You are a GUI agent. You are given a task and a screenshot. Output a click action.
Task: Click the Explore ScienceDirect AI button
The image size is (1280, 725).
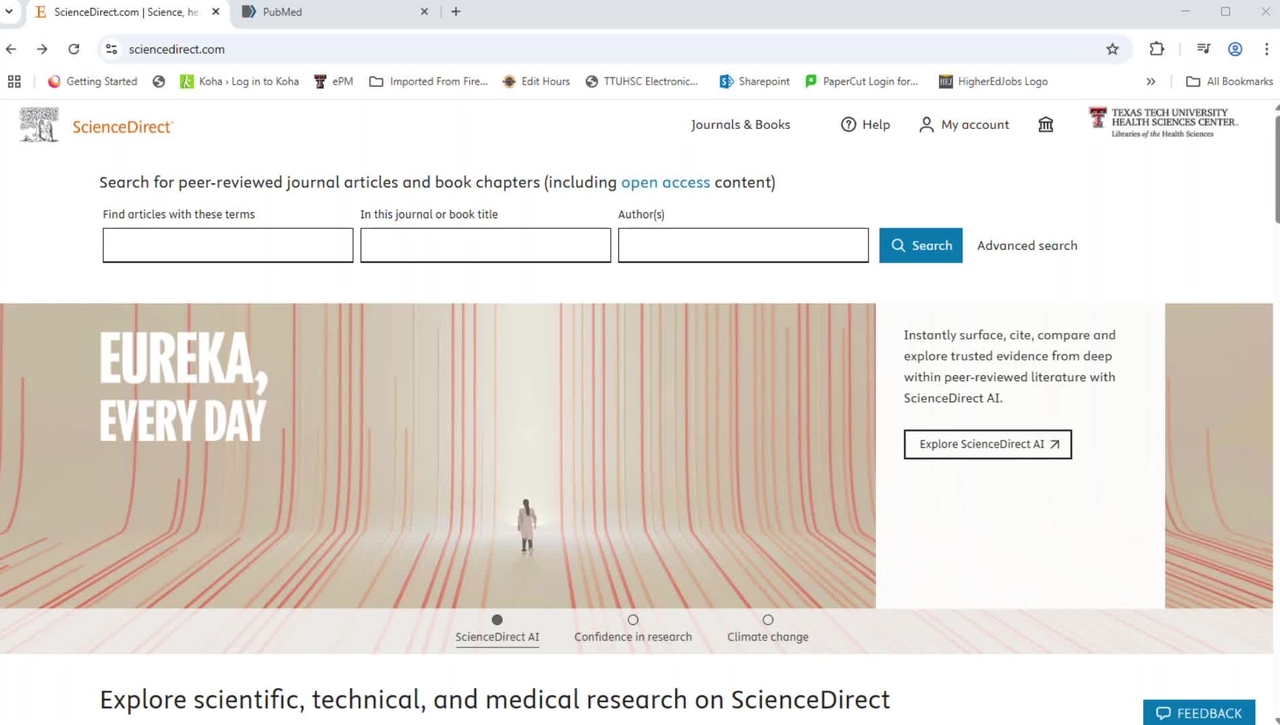(x=988, y=444)
